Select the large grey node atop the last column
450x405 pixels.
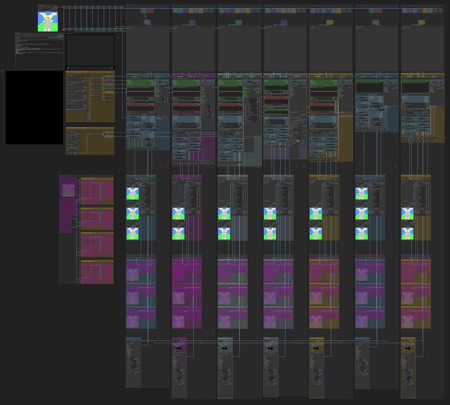click(423, 49)
